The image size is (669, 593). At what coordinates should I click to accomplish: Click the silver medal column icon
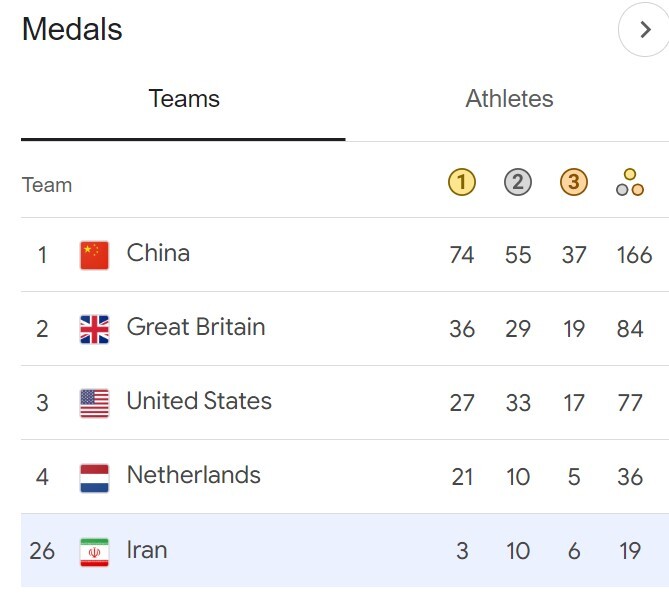pyautogui.click(x=518, y=182)
